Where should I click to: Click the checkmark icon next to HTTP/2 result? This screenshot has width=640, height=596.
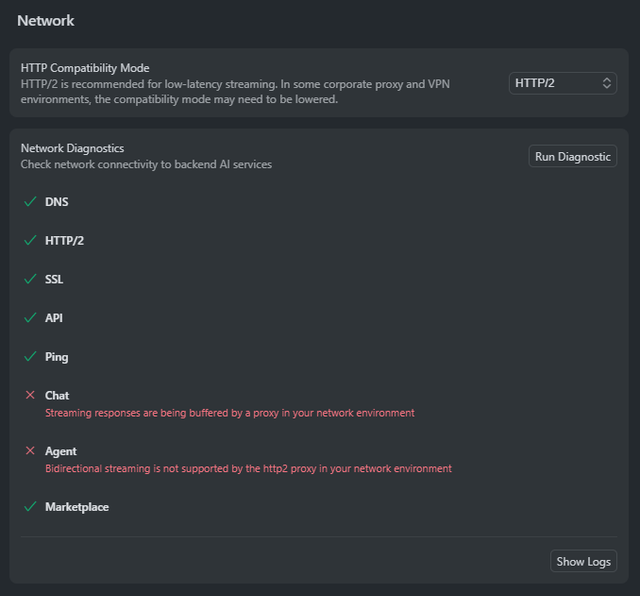click(x=30, y=241)
